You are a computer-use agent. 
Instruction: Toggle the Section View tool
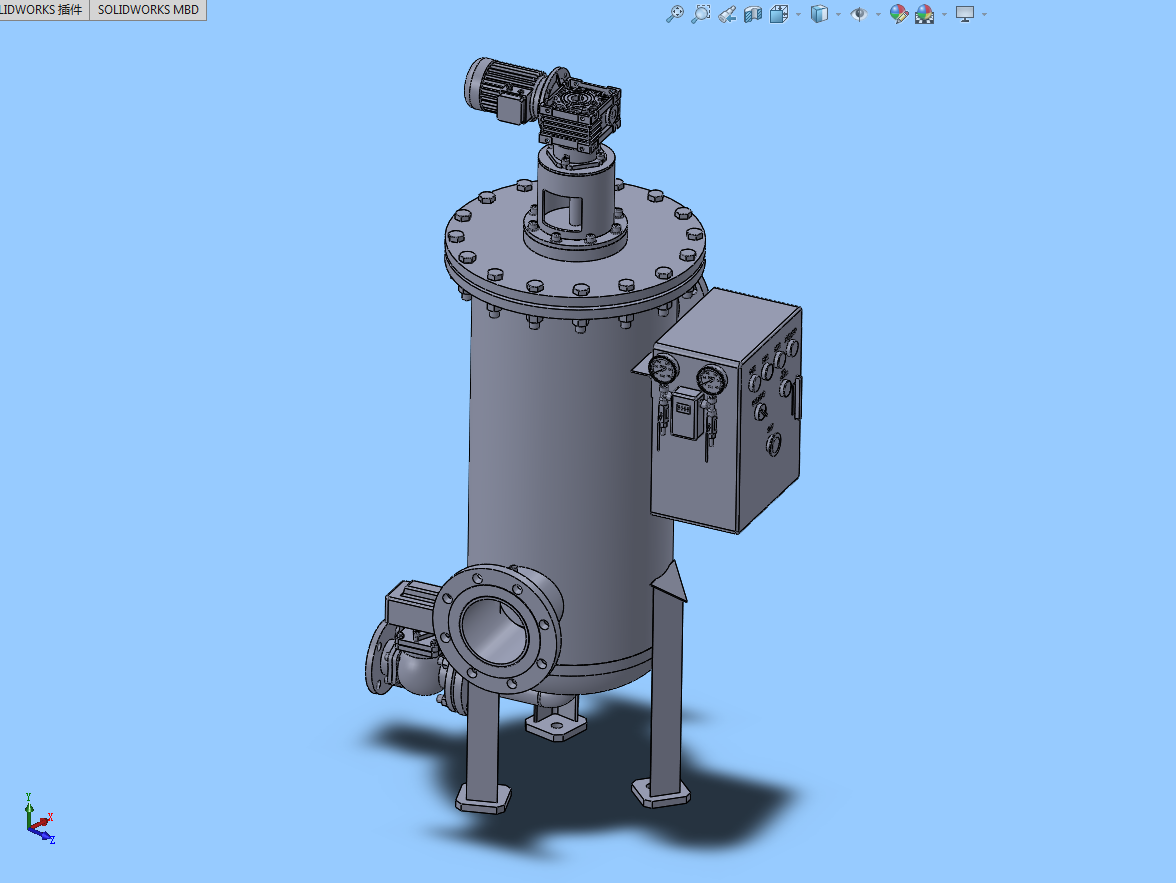tap(753, 14)
